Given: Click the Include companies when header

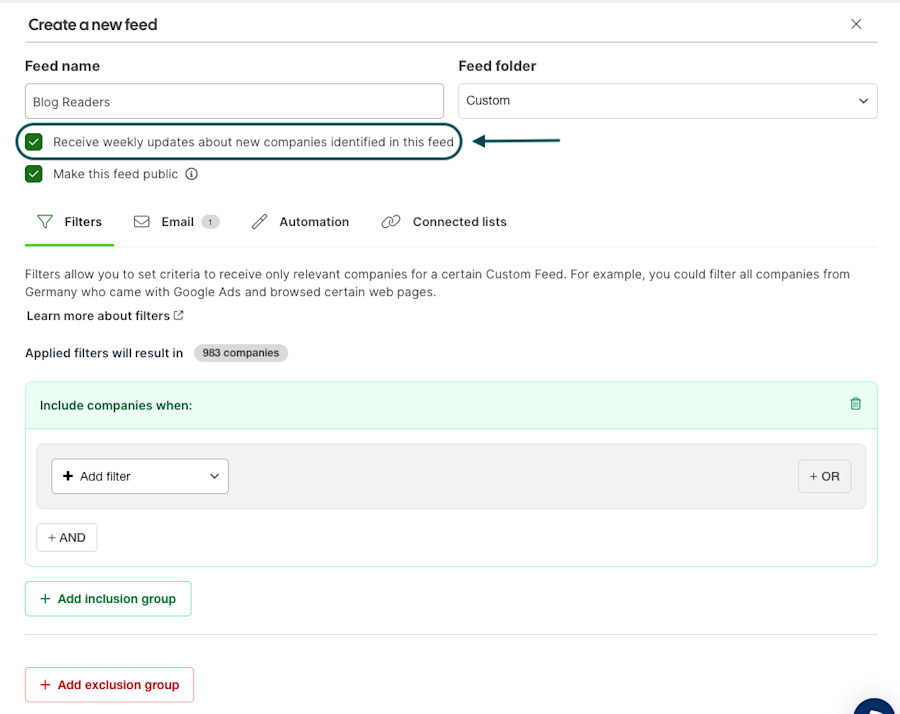Looking at the screenshot, I should [x=451, y=405].
